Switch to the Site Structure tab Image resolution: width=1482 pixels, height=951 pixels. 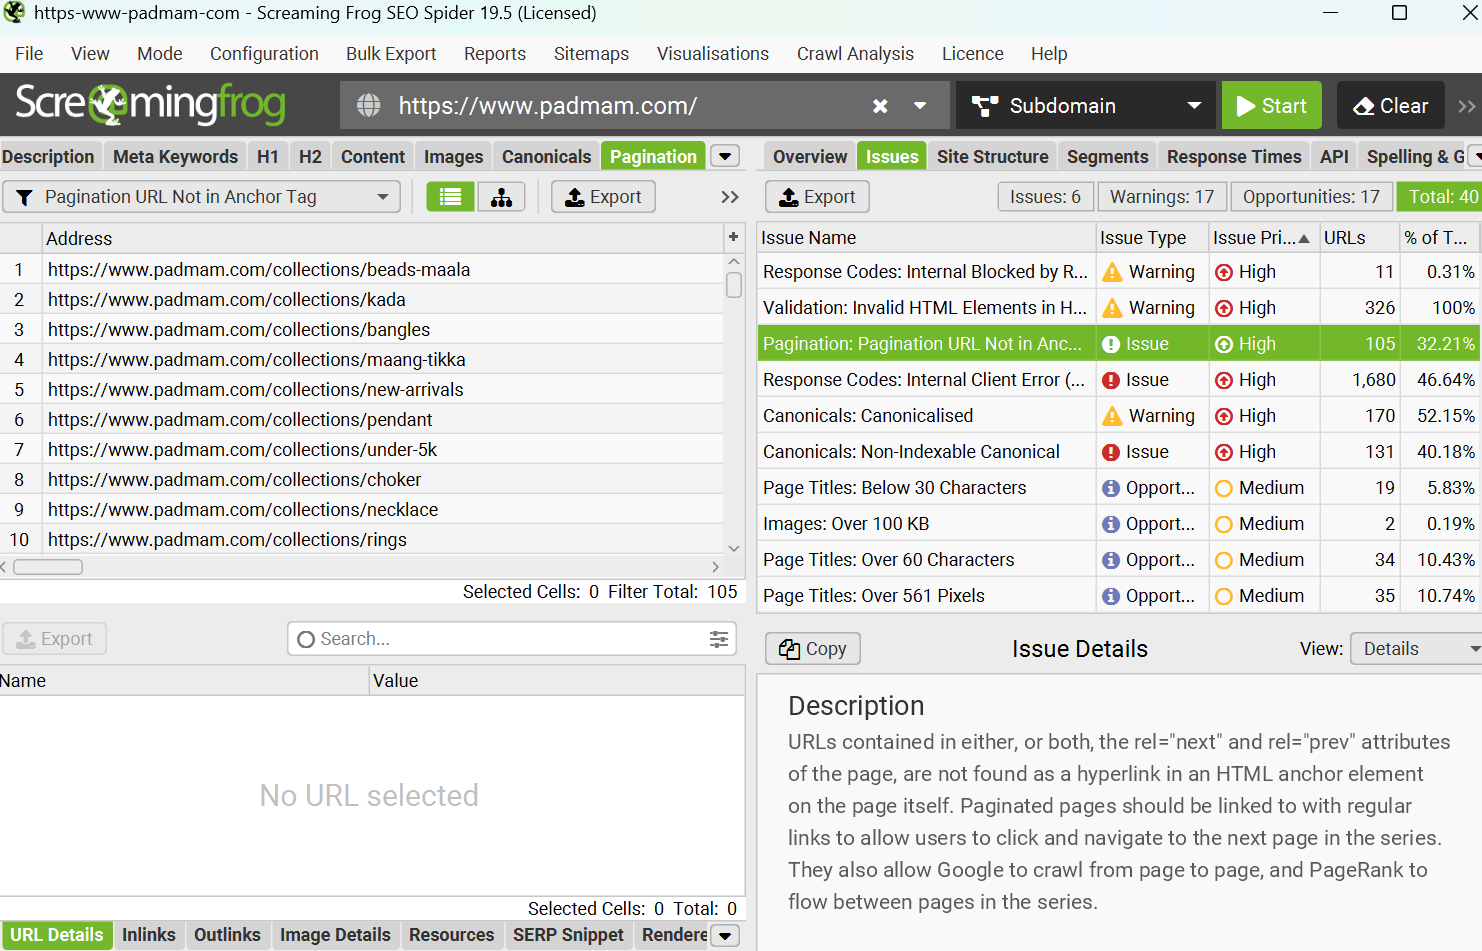coord(992,157)
